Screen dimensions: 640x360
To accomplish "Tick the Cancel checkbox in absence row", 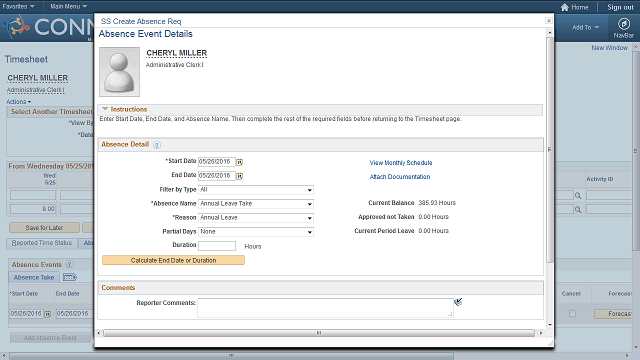I will [x=572, y=313].
